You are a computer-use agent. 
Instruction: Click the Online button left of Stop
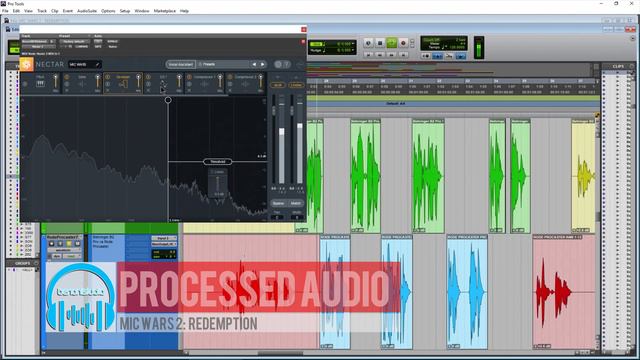[368, 43]
